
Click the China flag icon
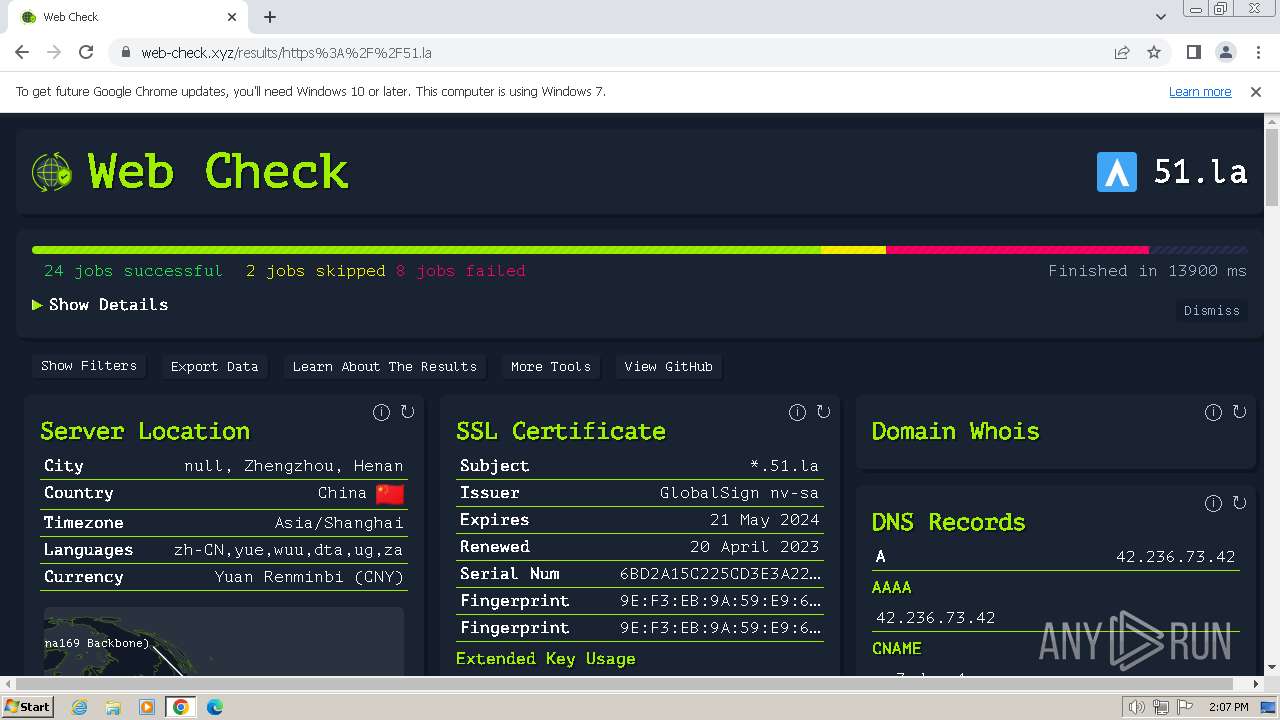tap(390, 494)
